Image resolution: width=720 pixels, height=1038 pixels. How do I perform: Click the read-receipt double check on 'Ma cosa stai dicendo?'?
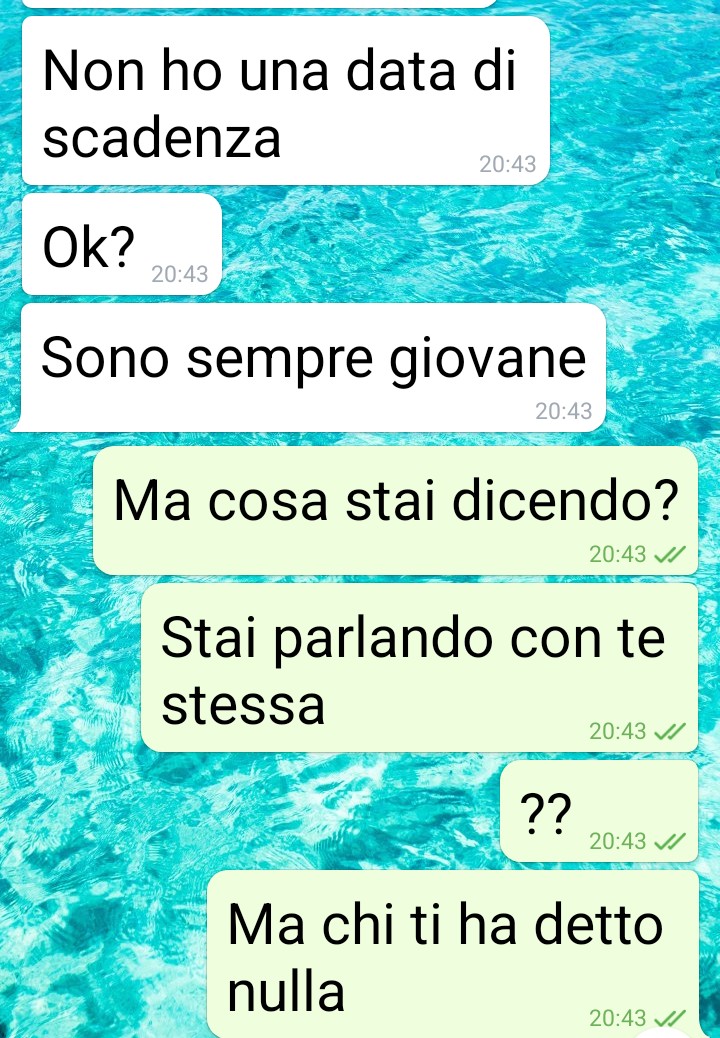668,555
